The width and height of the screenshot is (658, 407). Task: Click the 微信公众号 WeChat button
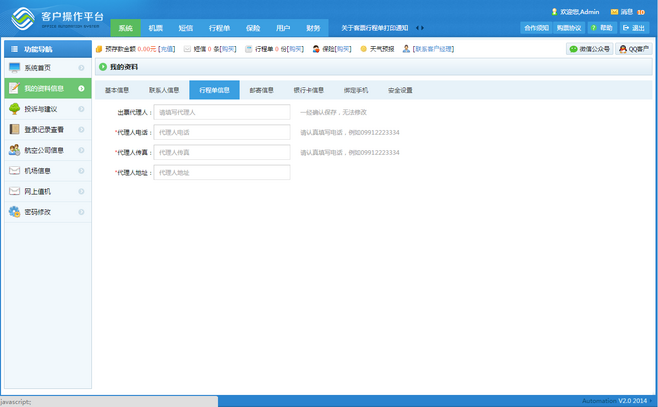tap(589, 49)
